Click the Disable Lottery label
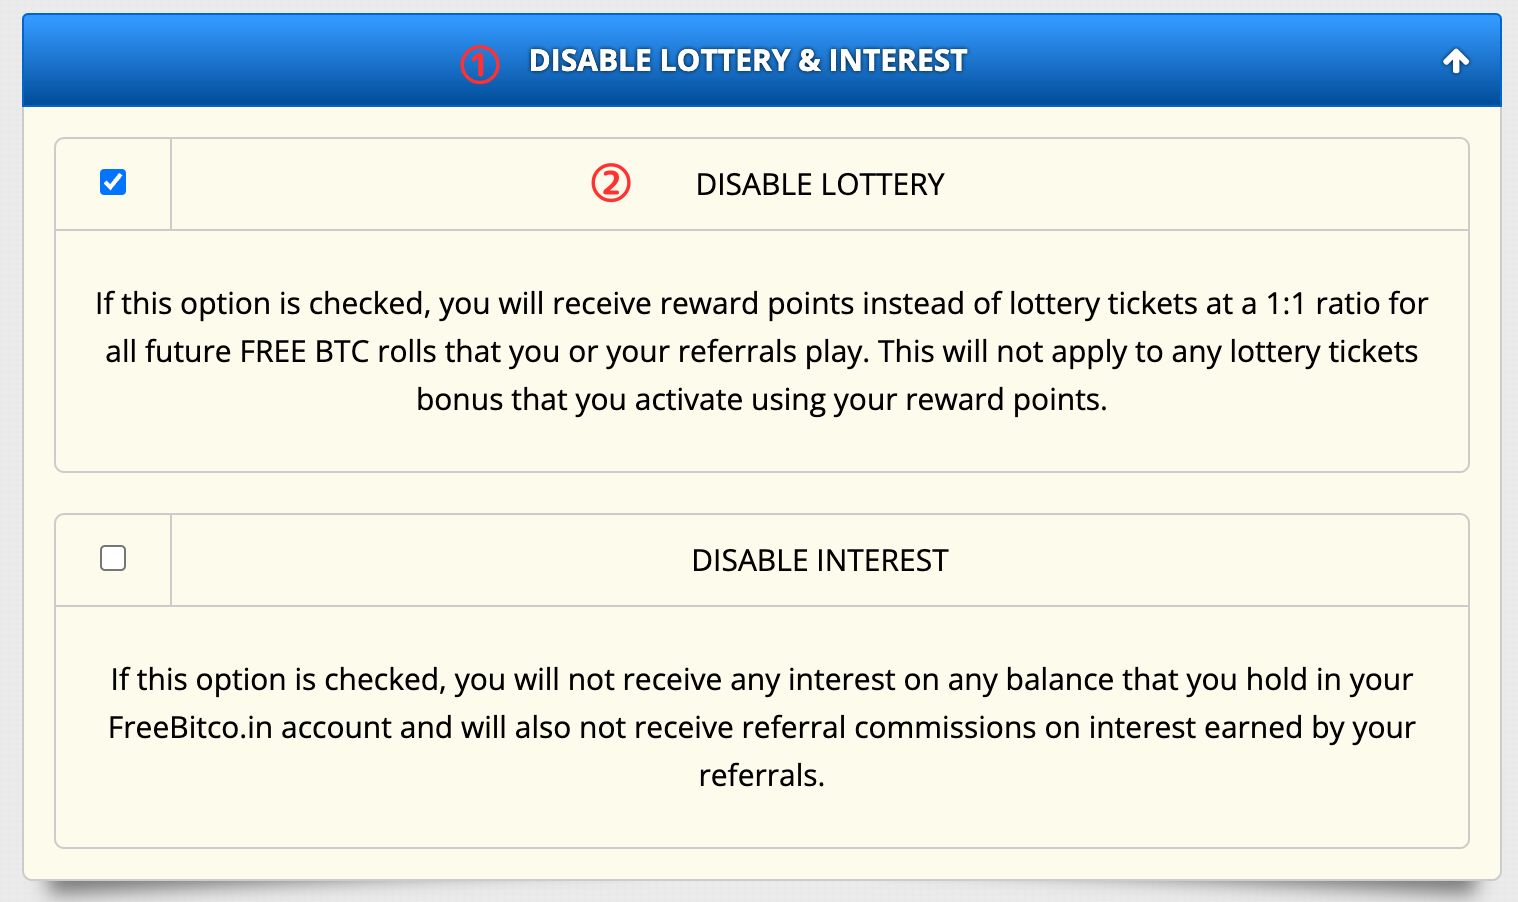Image resolution: width=1518 pixels, height=902 pixels. (x=820, y=185)
